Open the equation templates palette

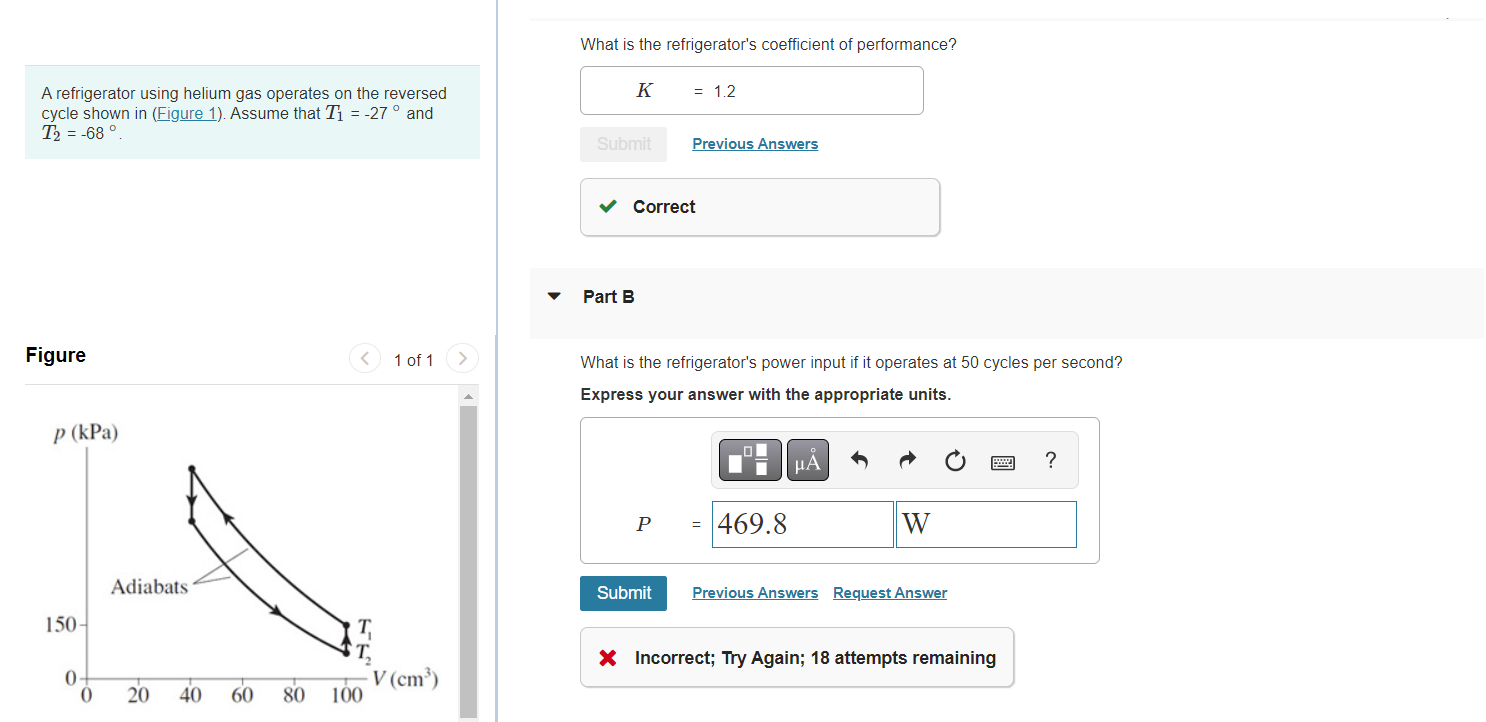click(749, 459)
